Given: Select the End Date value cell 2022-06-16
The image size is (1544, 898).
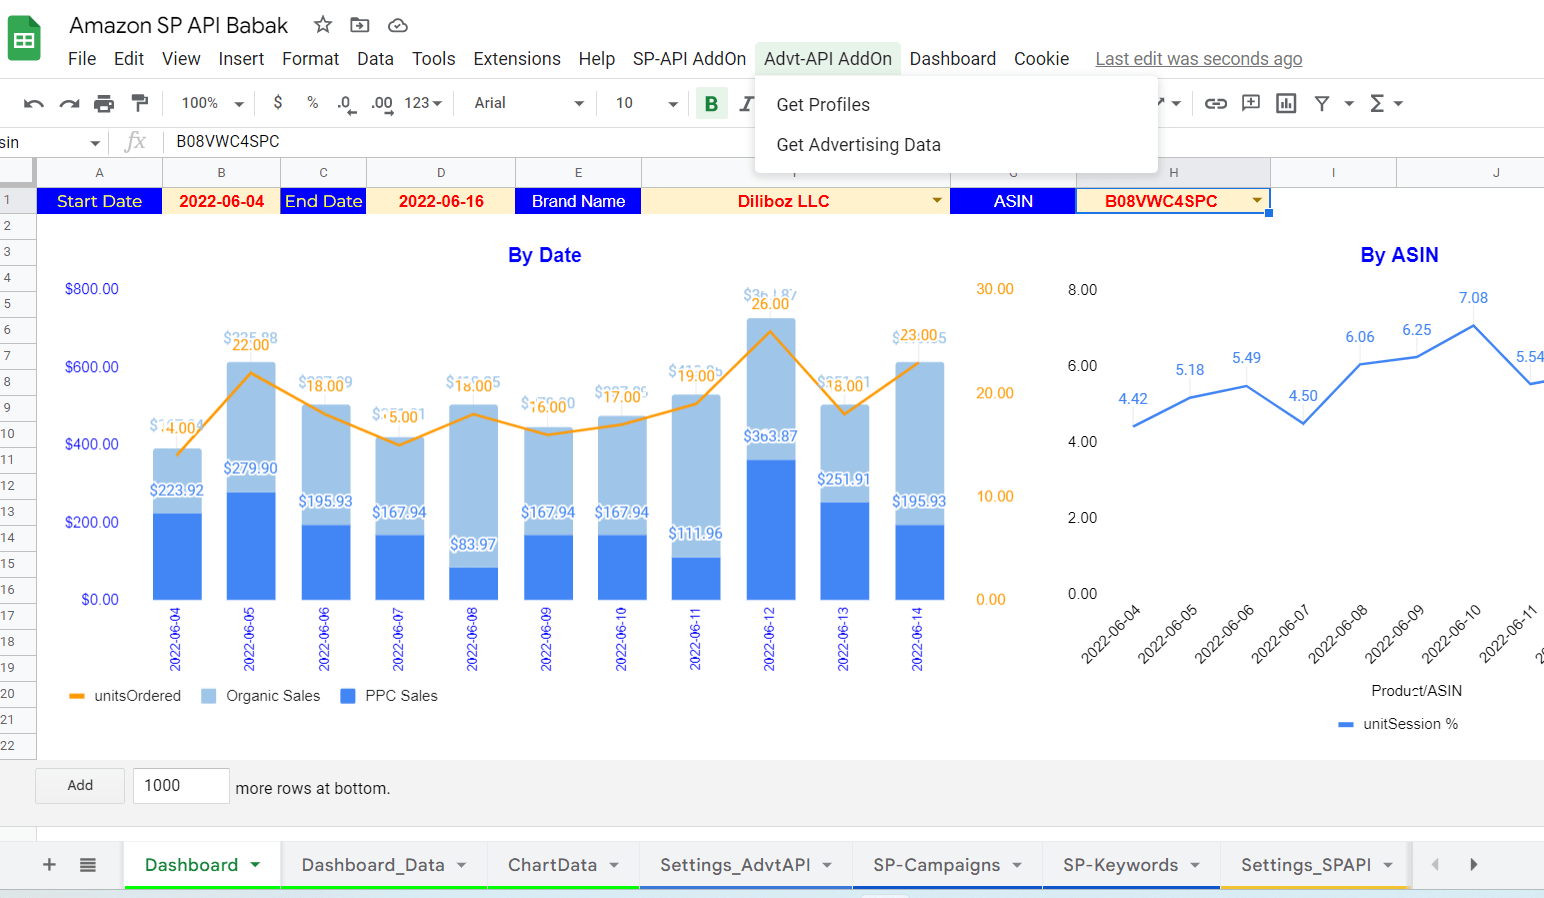Looking at the screenshot, I should point(441,201).
